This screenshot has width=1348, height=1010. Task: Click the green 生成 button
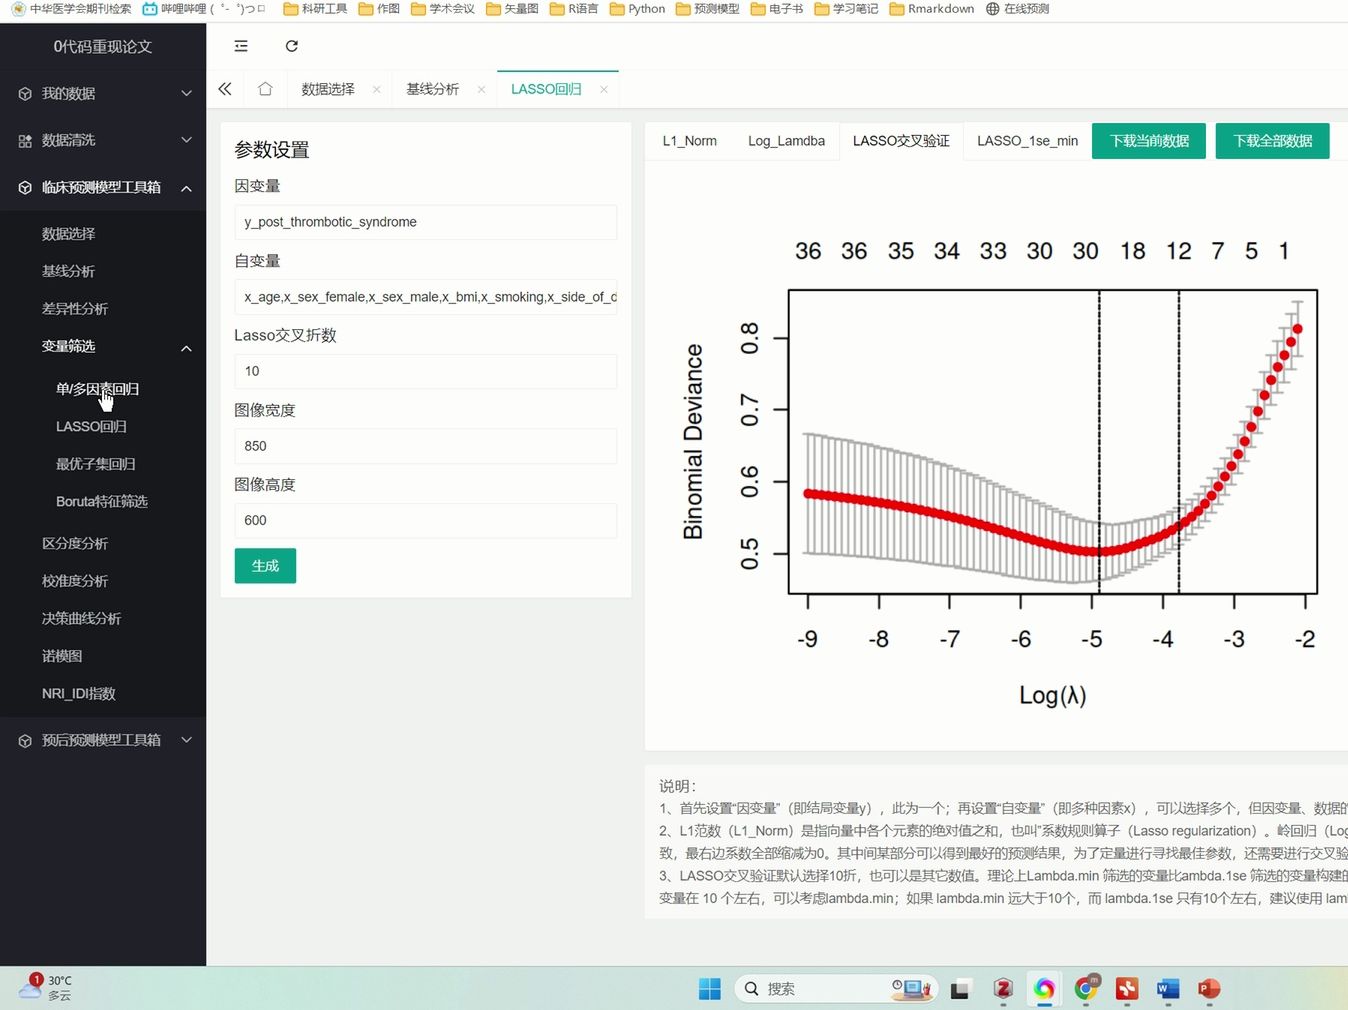pos(265,566)
